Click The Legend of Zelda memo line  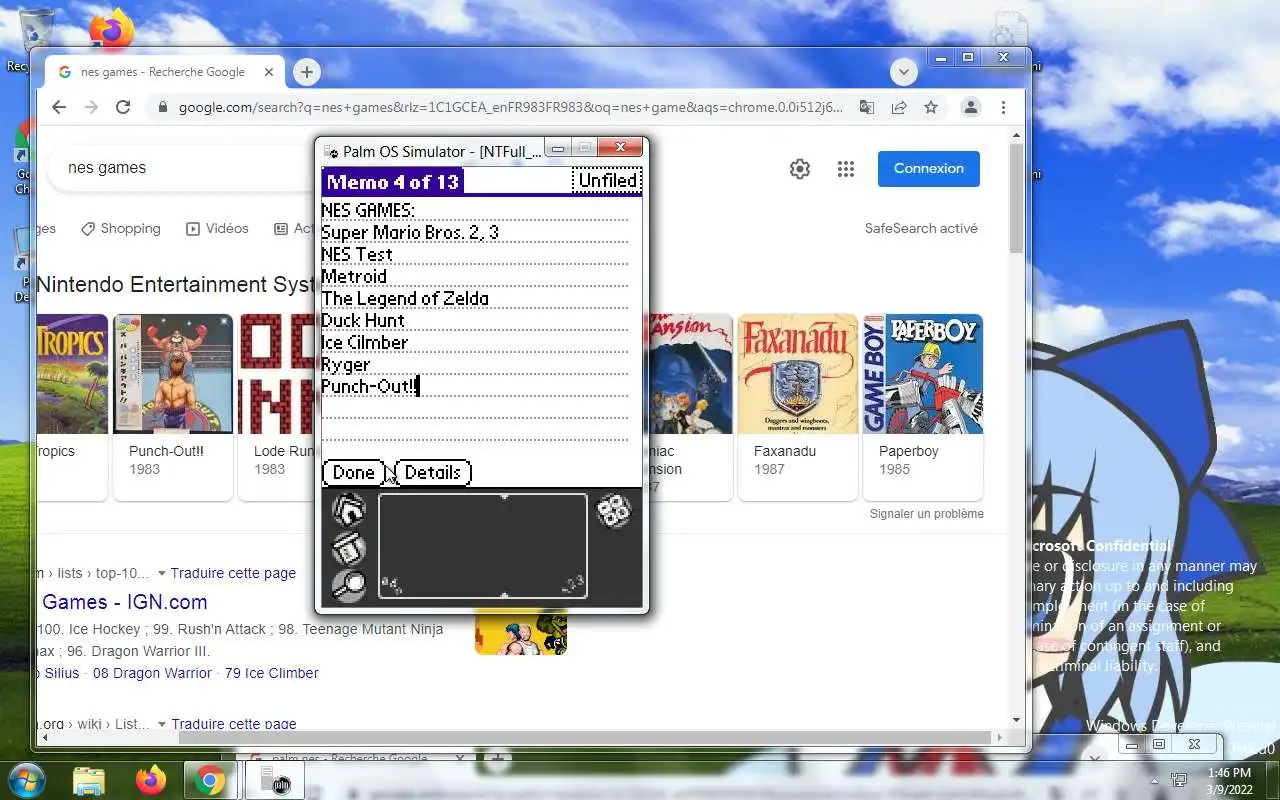point(405,299)
